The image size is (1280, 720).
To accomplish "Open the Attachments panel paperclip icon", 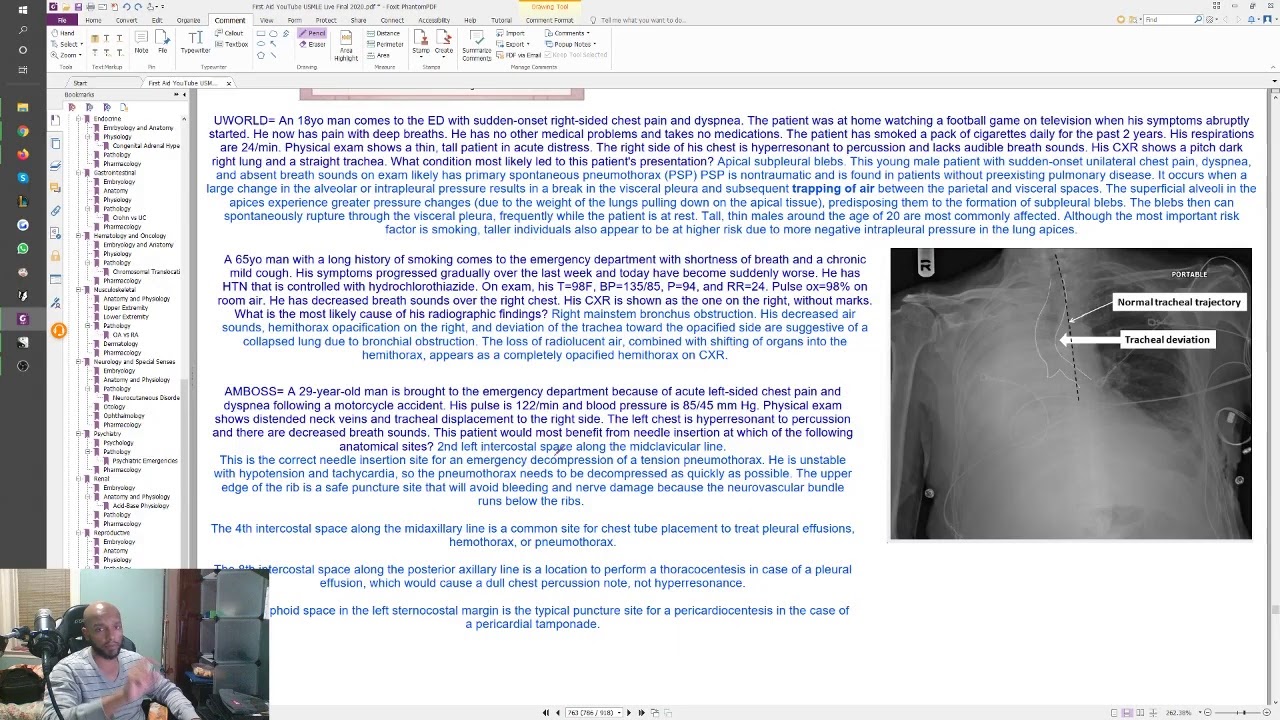I will pos(56,210).
